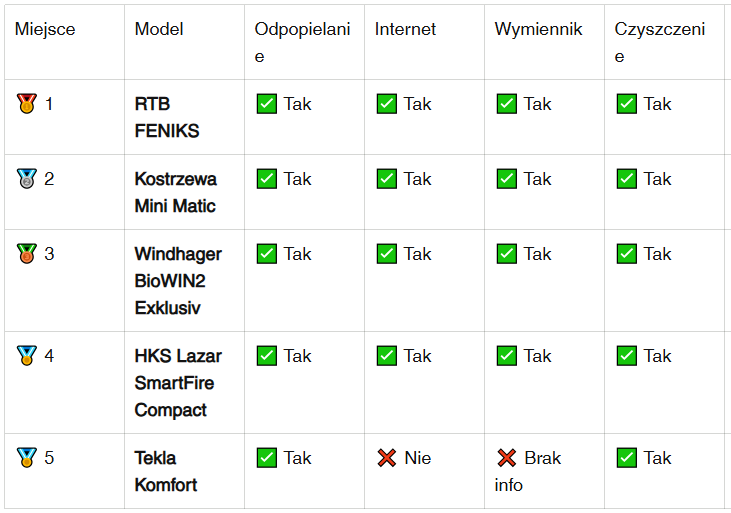The image size is (731, 513).
Task: Click the green check in RTB FENIKS Internet cell
Action: coord(386,104)
